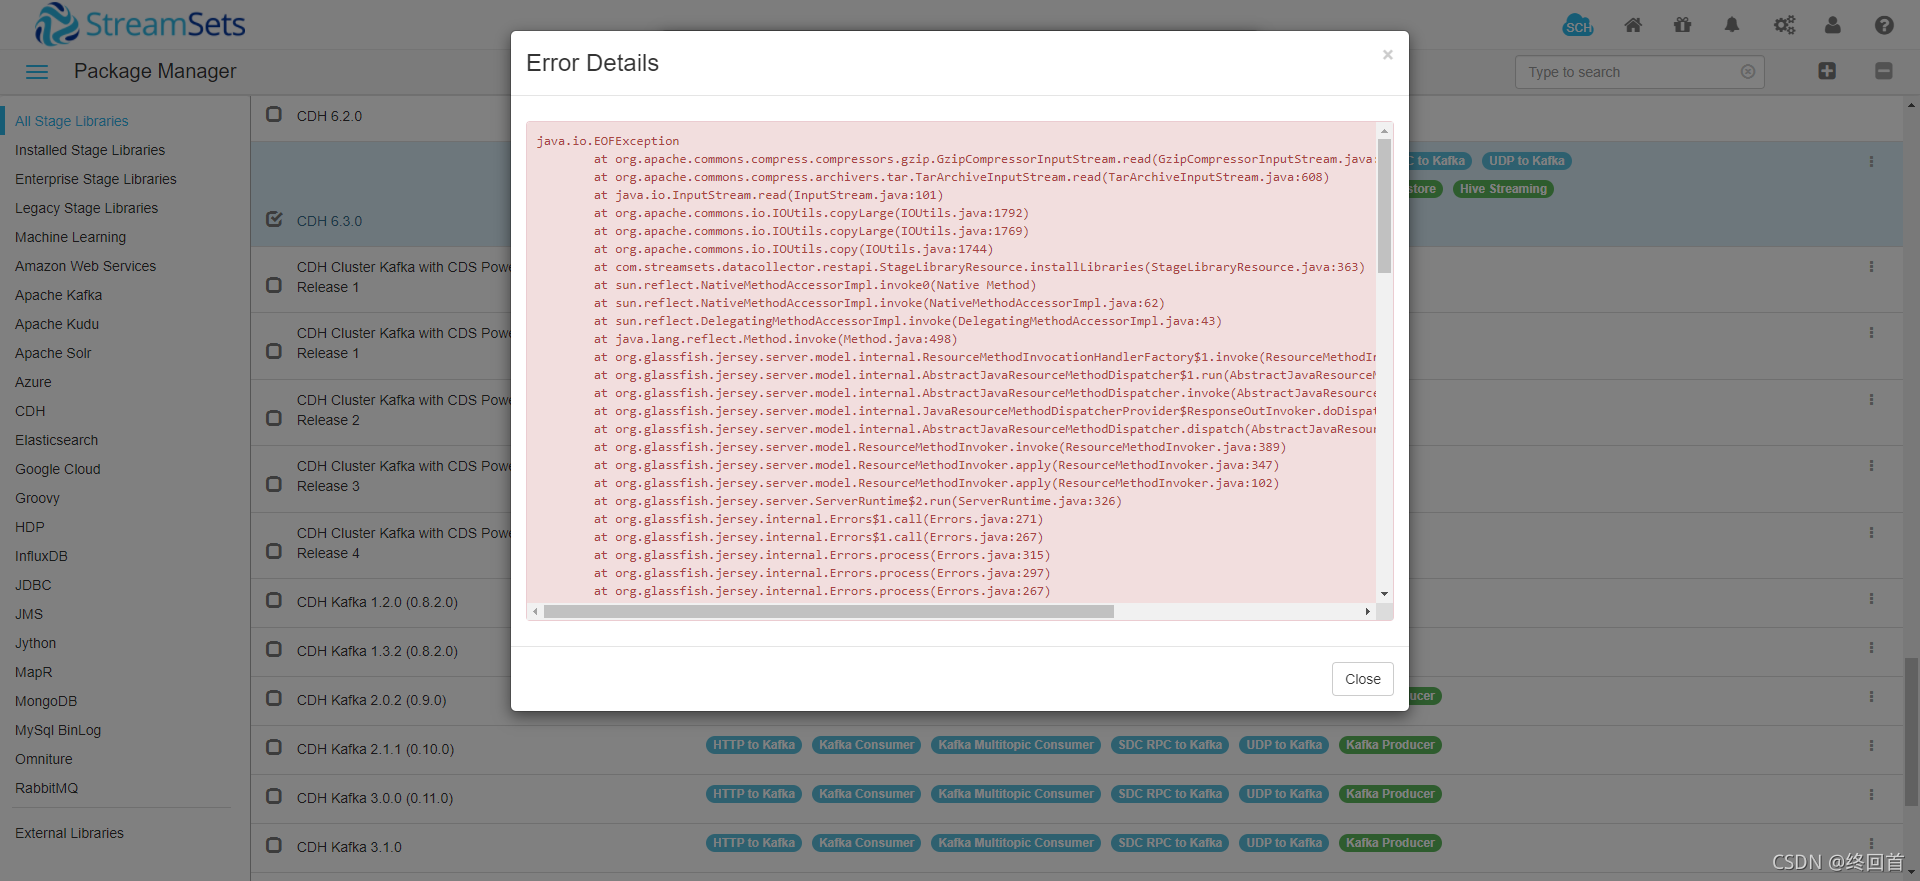The image size is (1920, 881).
Task: Open the hamburger navigation menu
Action: 37,72
